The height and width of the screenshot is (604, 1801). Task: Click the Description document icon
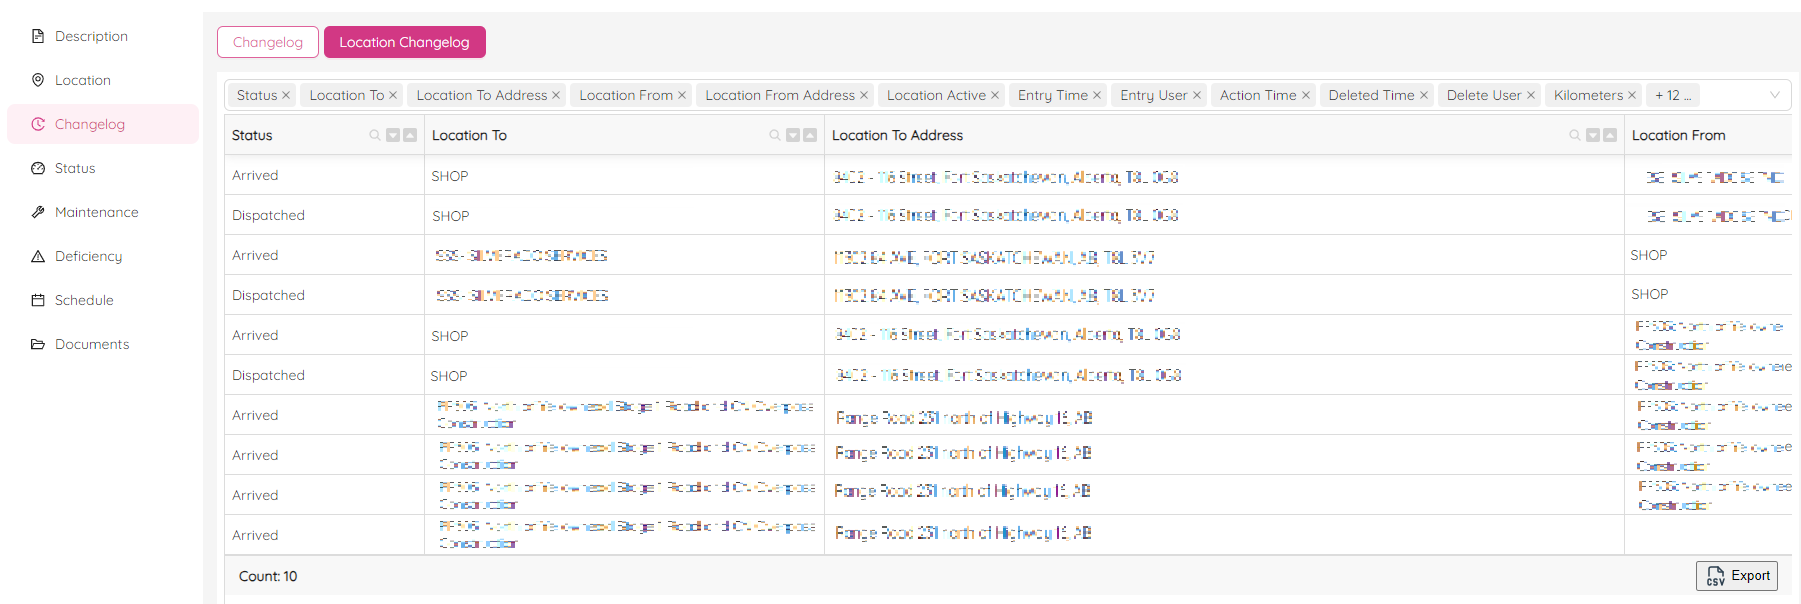[x=38, y=36]
